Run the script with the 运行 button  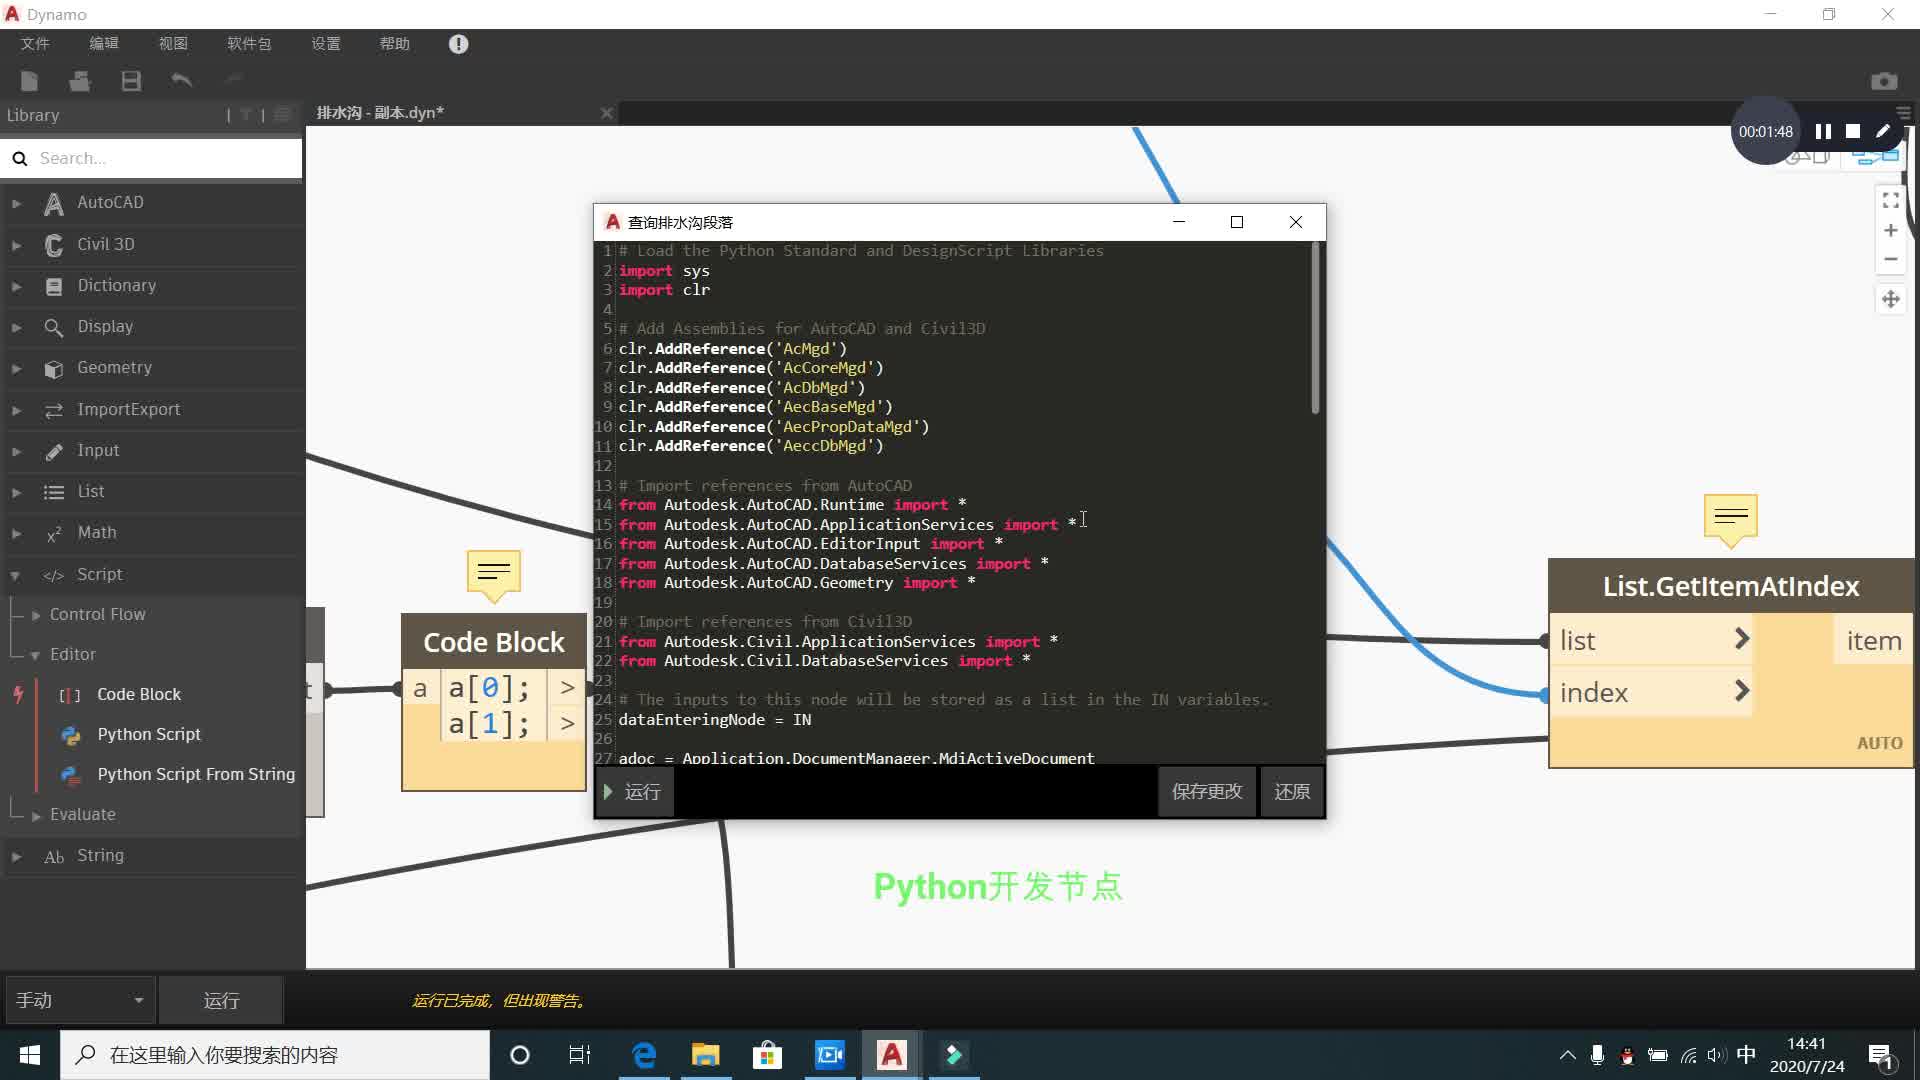[634, 791]
